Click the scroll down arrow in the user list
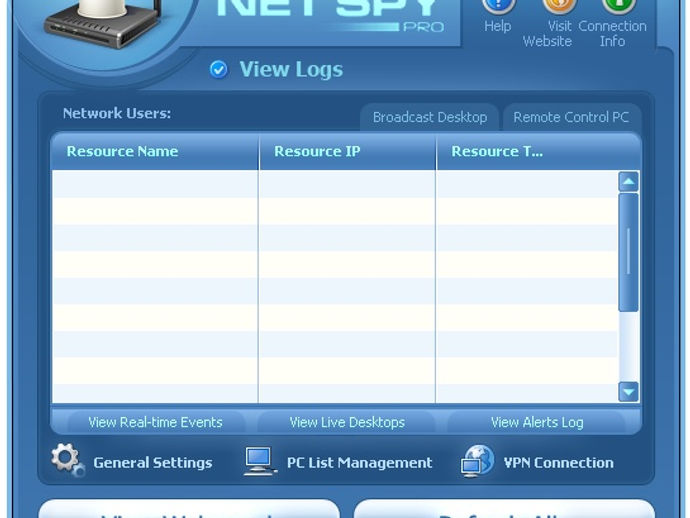690x518 pixels. coord(628,391)
